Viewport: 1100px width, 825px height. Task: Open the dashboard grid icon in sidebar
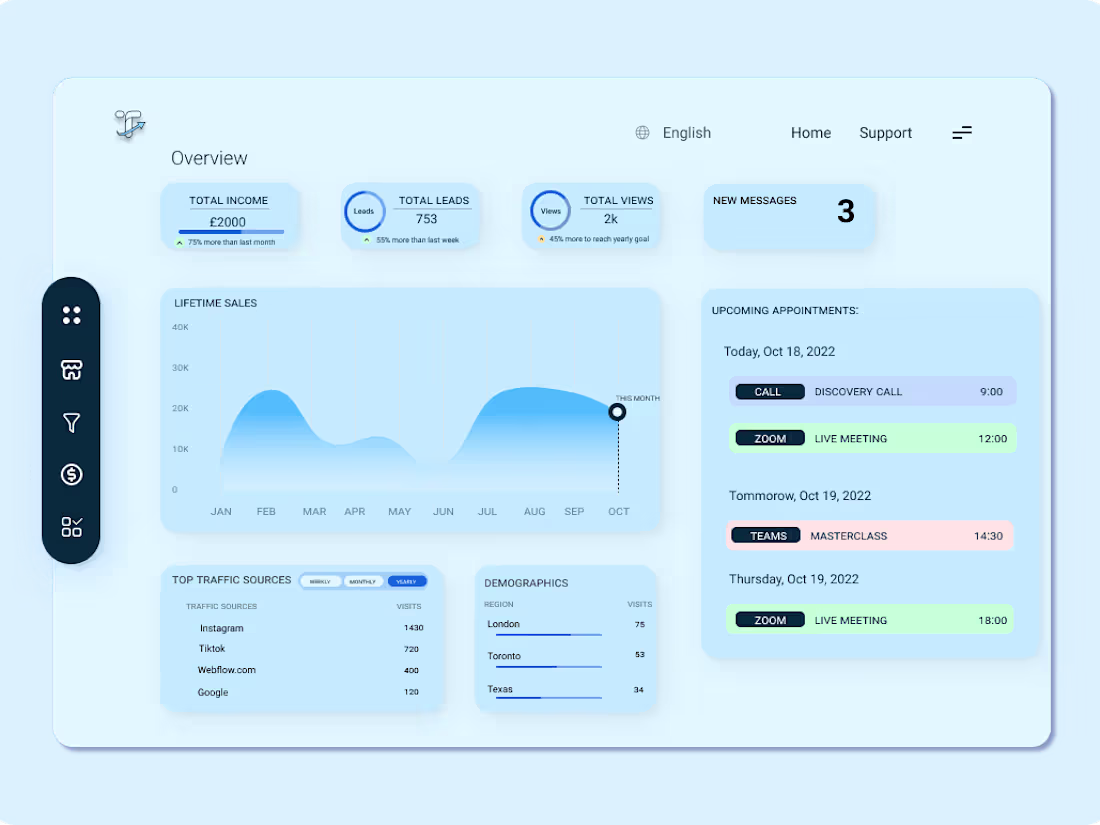(x=71, y=314)
